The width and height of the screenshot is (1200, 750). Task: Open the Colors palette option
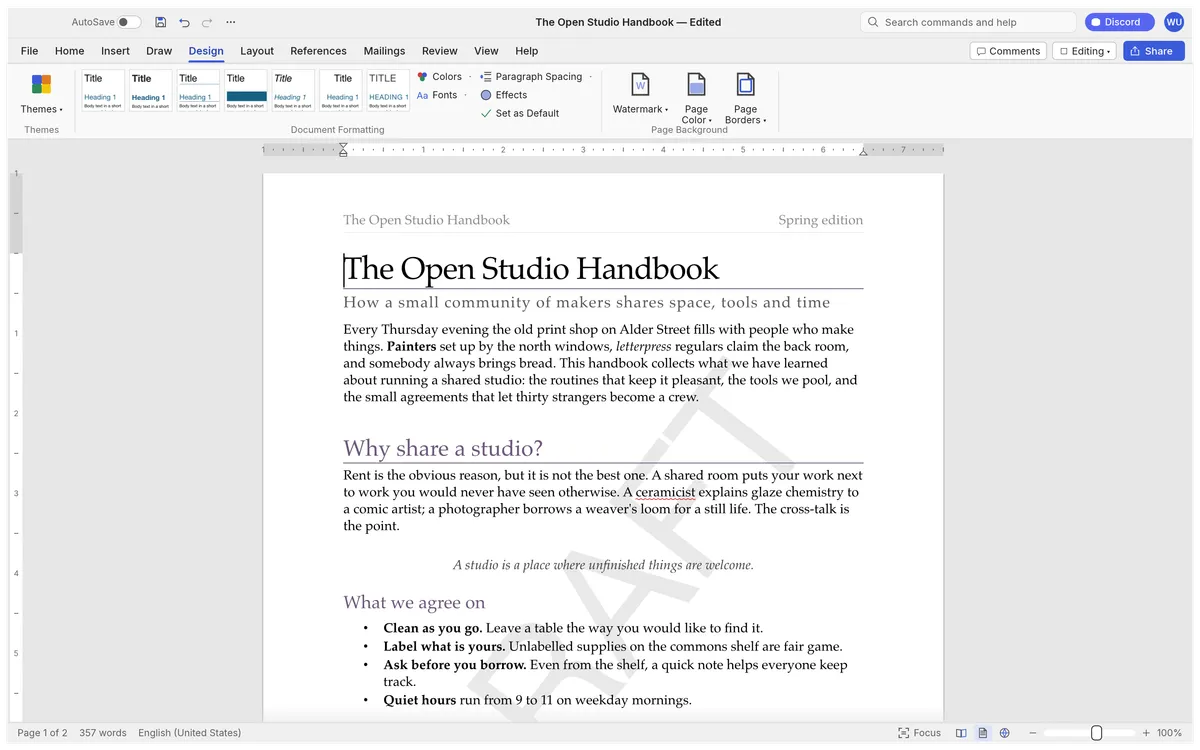(439, 77)
